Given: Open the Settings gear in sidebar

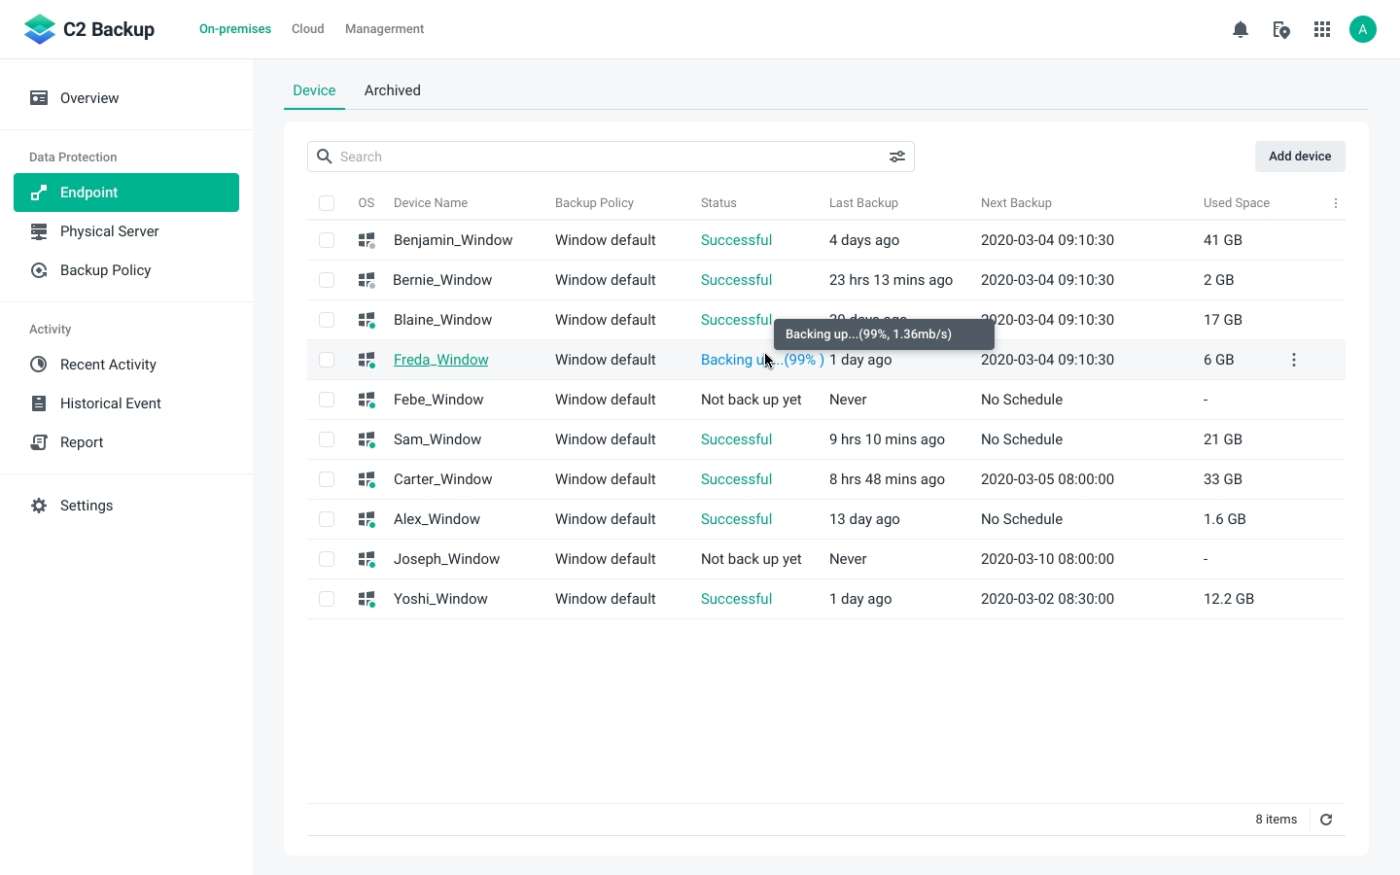Looking at the screenshot, I should pos(39,506).
